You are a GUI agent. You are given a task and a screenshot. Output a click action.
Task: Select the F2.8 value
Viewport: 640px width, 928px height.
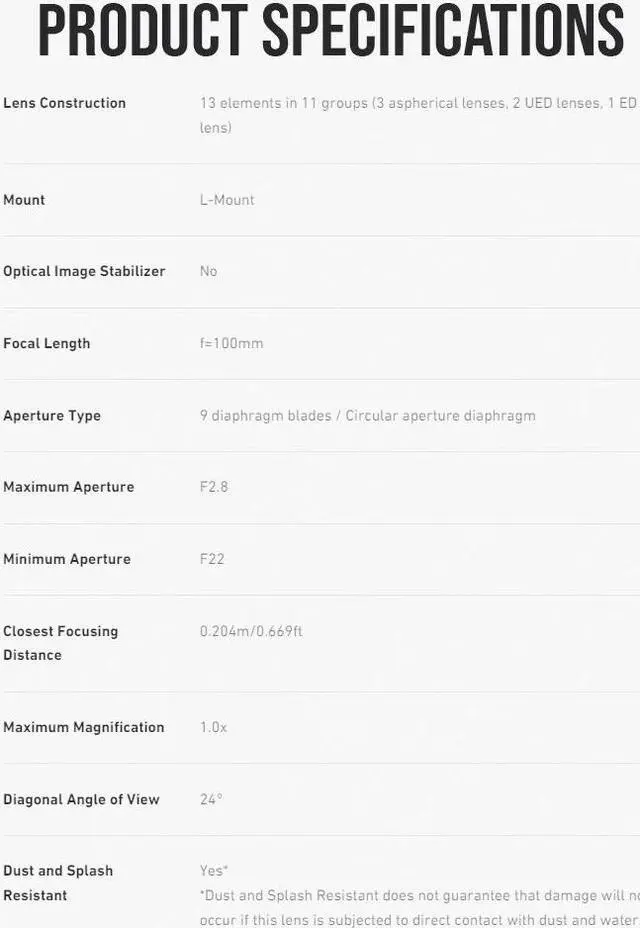point(214,487)
